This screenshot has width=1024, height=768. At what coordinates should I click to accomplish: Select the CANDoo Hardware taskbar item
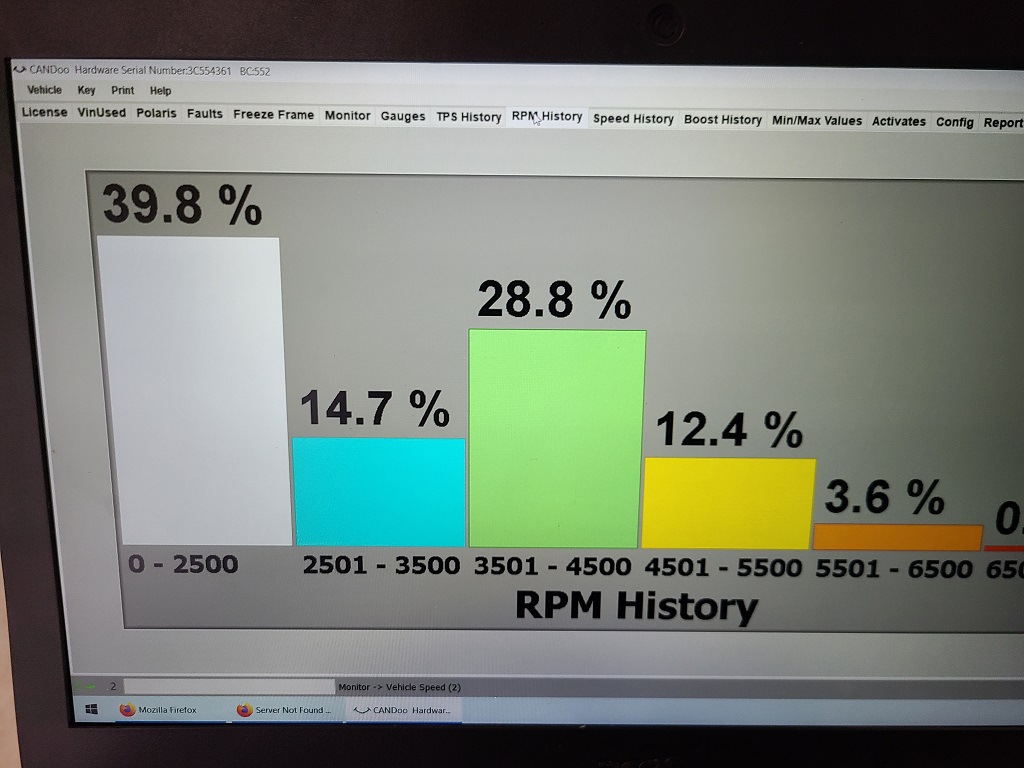click(x=402, y=710)
